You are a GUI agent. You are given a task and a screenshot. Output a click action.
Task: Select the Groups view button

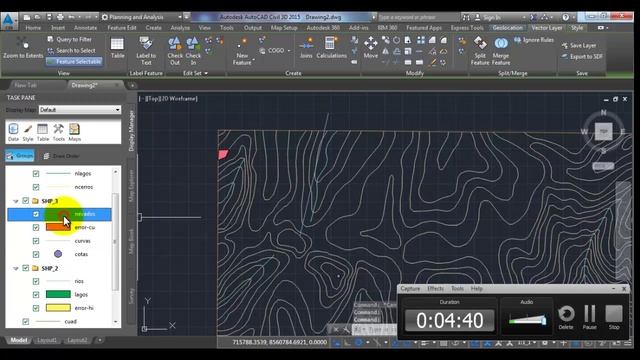pyautogui.click(x=20, y=156)
